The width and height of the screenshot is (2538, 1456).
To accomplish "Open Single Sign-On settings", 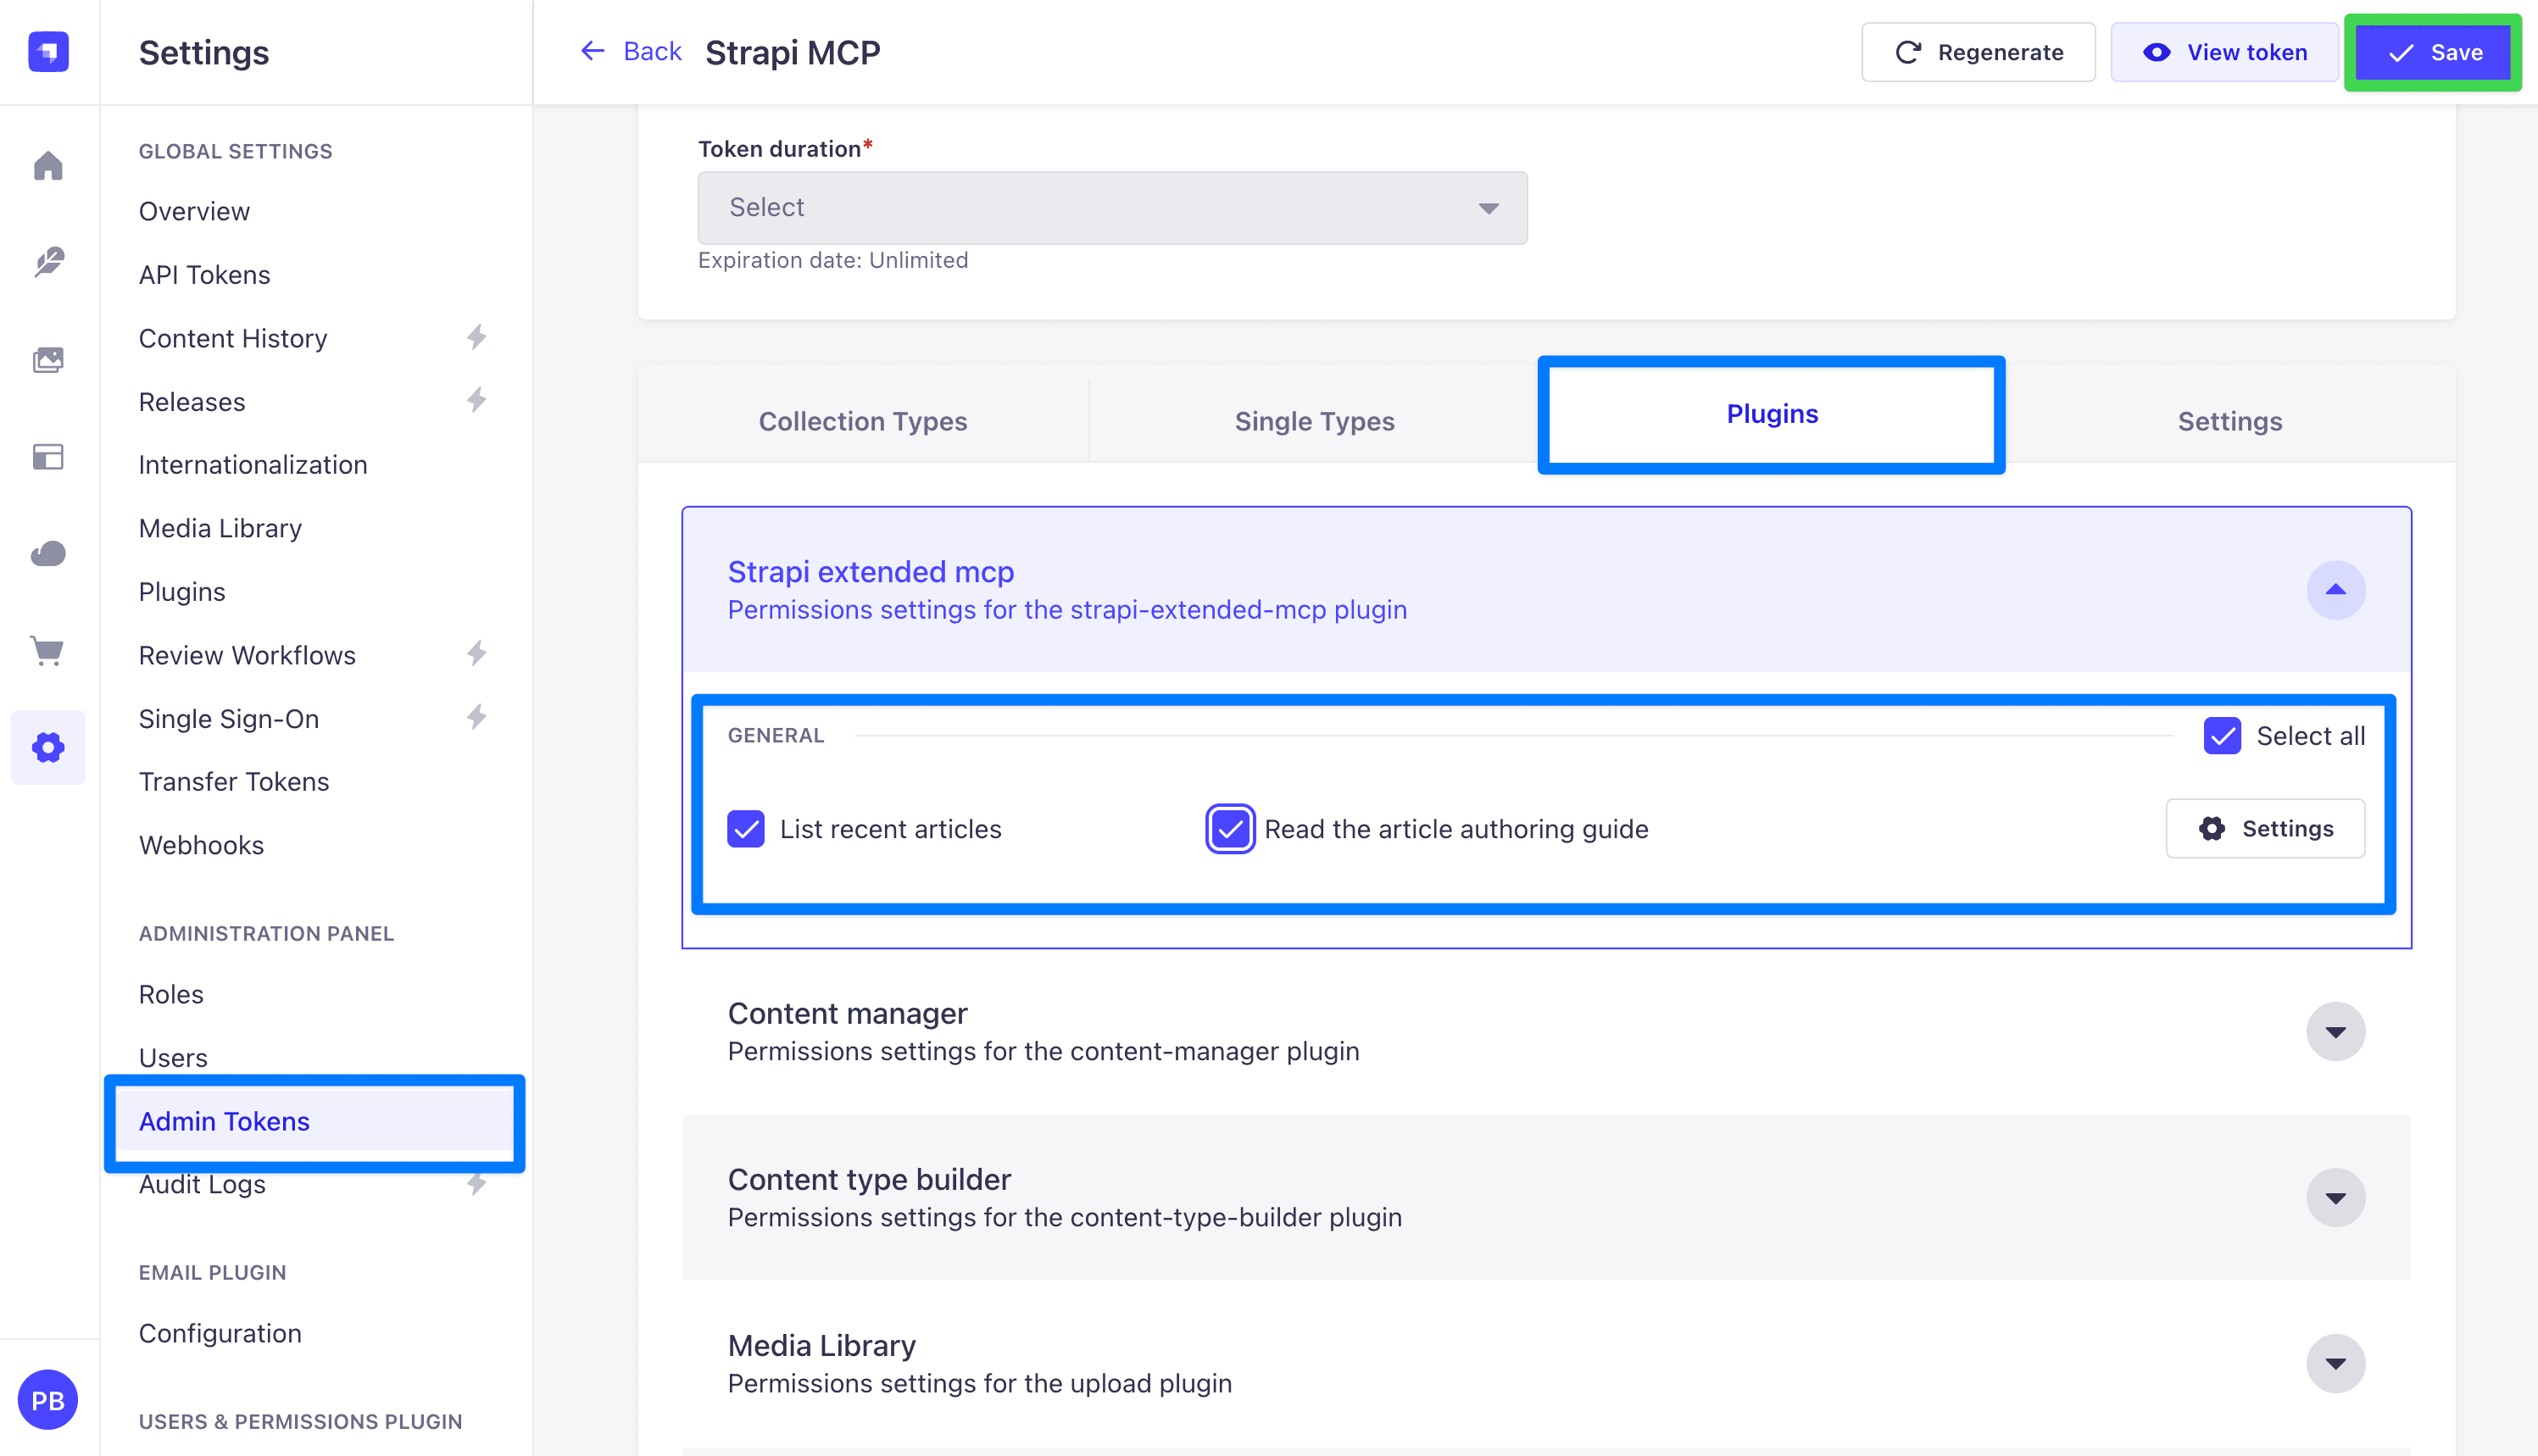I will 229,718.
